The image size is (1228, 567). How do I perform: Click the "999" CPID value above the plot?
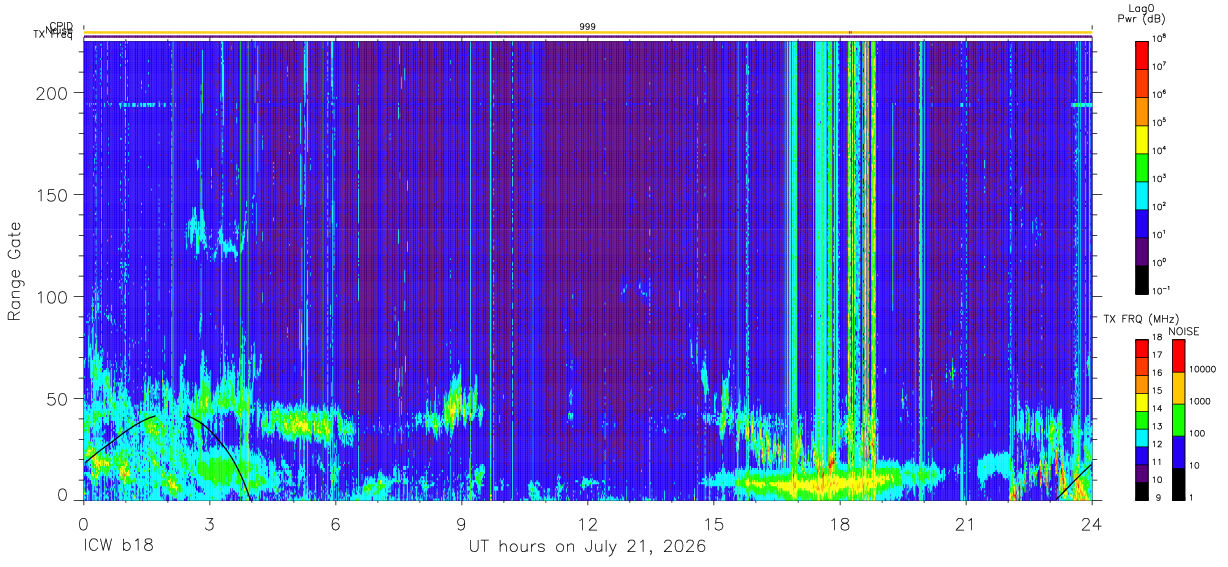tap(587, 26)
